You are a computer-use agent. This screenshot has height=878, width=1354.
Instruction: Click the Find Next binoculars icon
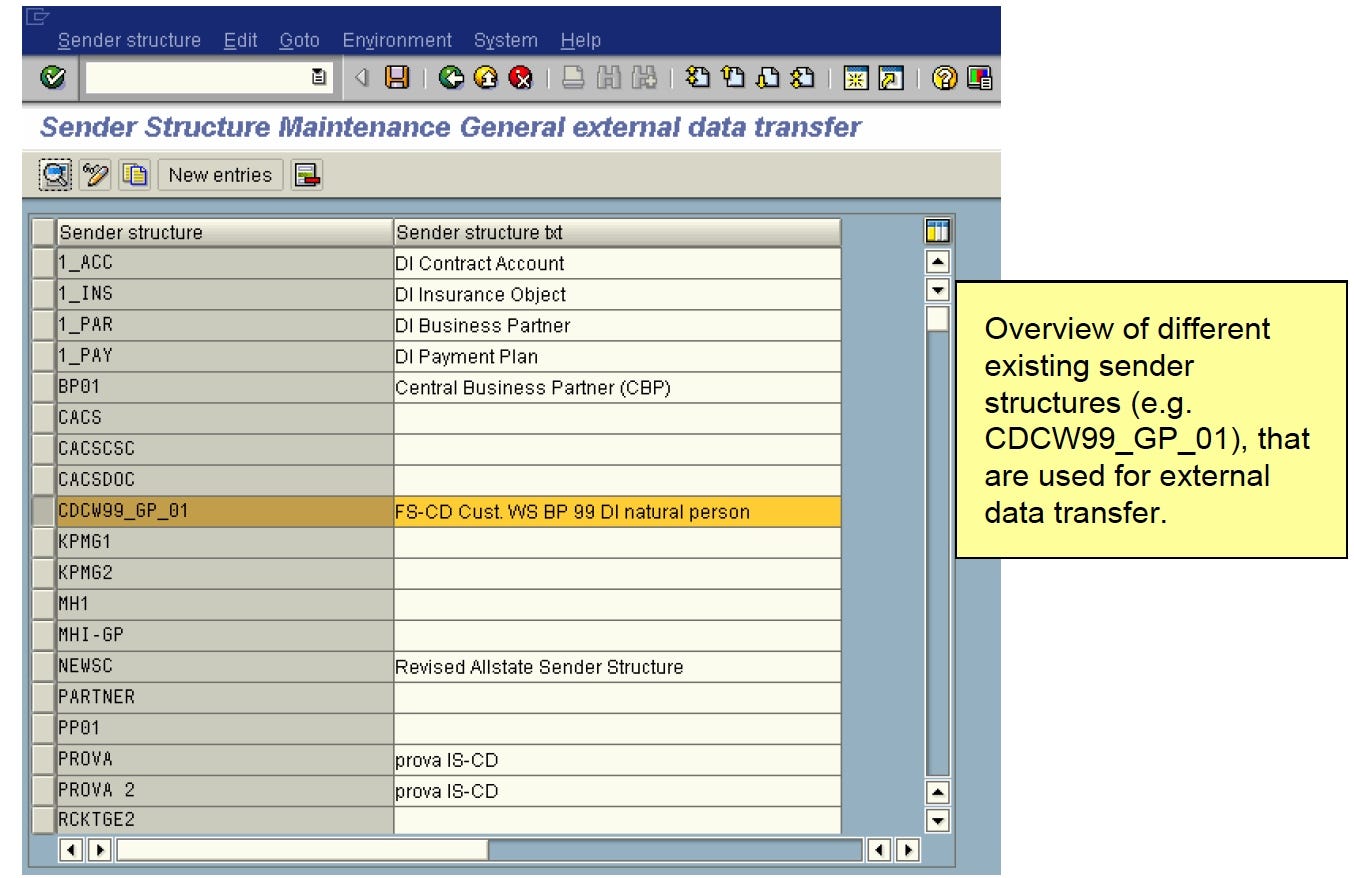pos(643,78)
